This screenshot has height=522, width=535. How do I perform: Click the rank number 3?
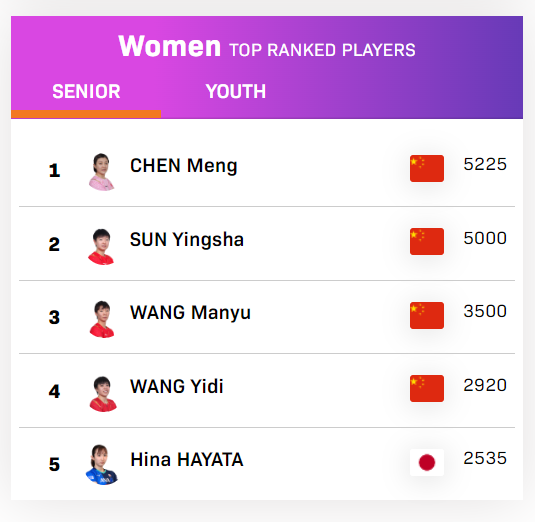point(54,317)
